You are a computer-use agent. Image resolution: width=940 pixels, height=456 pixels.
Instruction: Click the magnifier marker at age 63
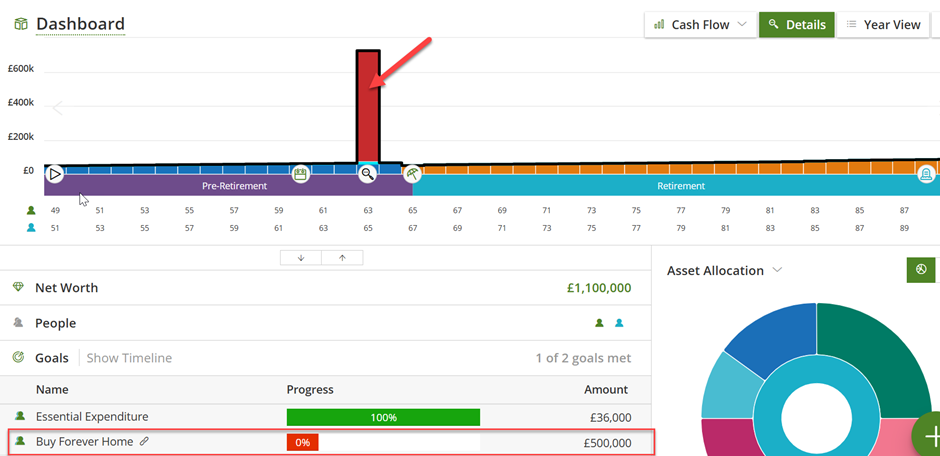coord(367,174)
